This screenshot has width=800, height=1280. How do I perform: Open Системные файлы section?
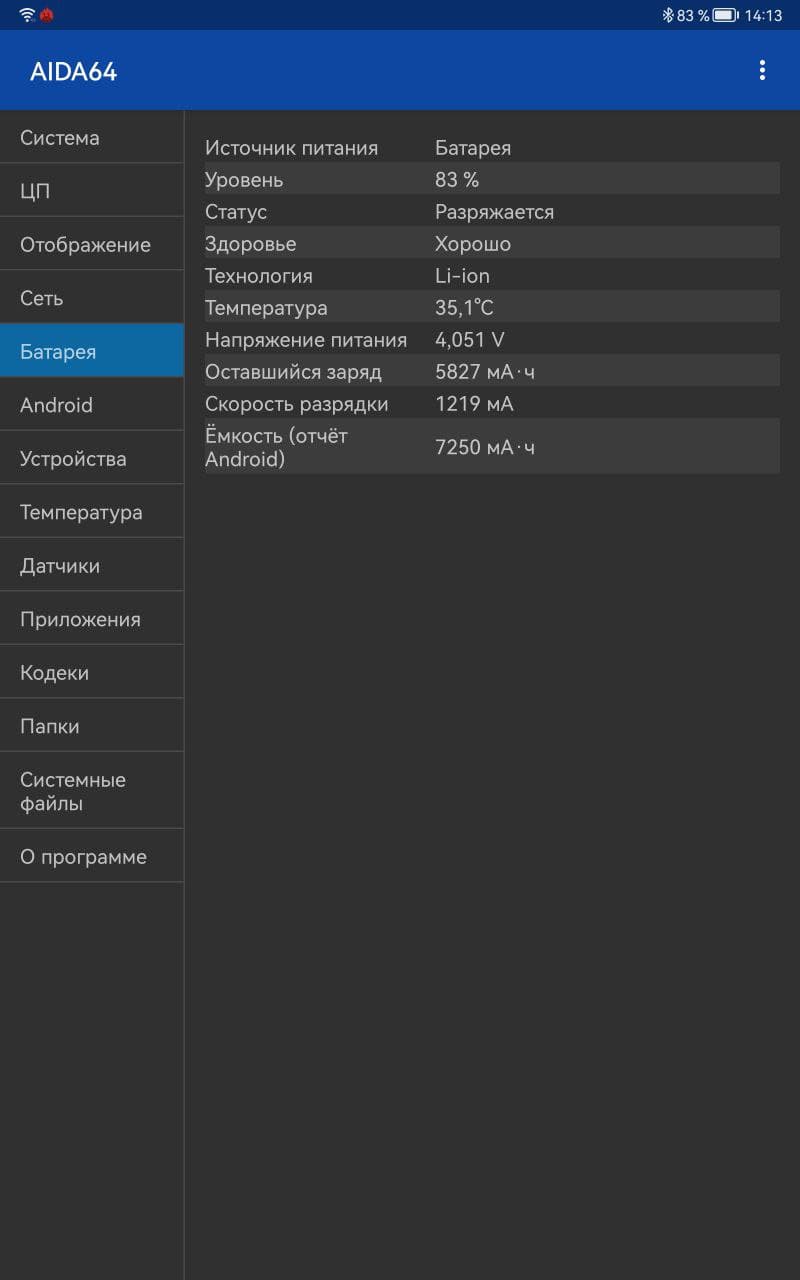92,791
